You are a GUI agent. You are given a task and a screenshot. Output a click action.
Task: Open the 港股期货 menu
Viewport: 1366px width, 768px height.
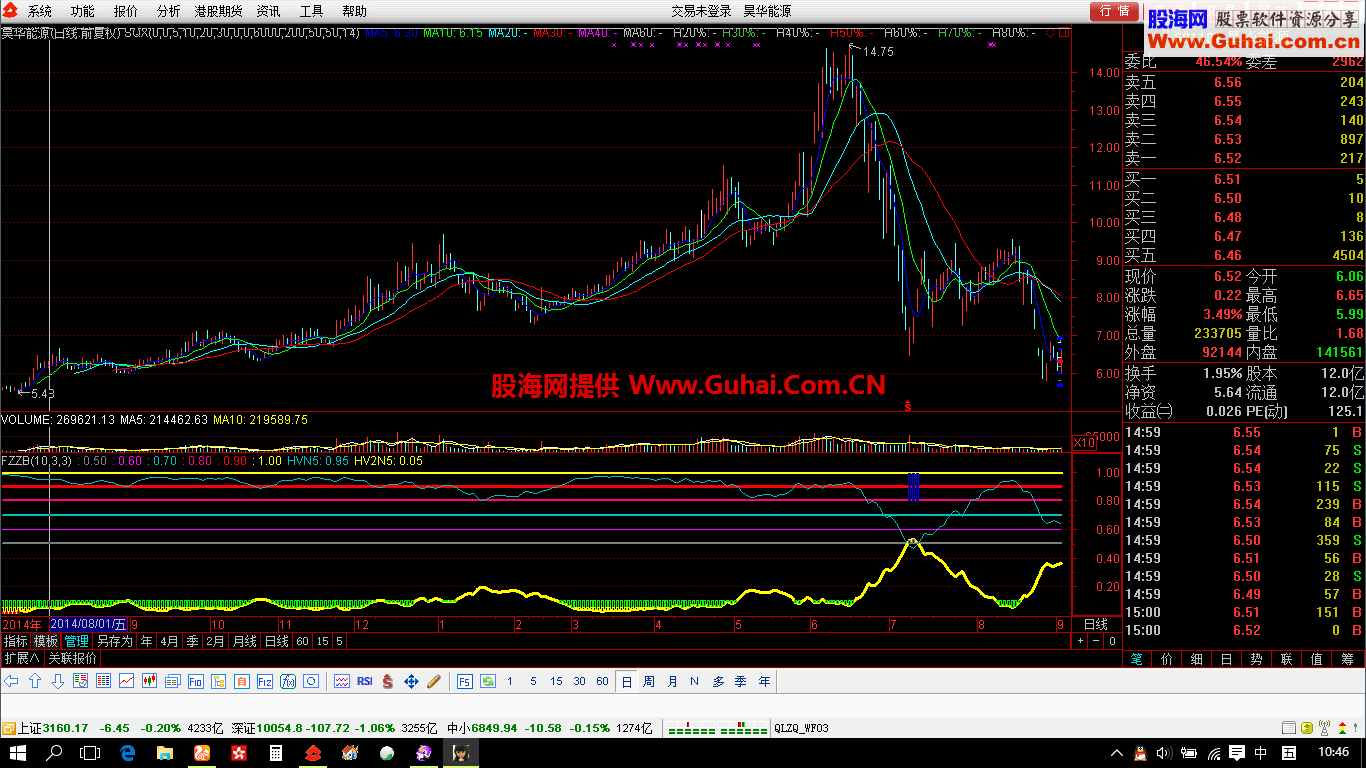click(219, 11)
